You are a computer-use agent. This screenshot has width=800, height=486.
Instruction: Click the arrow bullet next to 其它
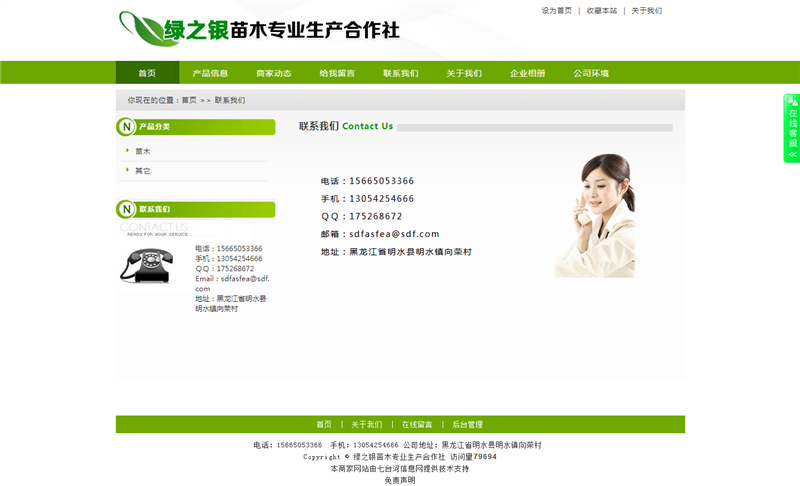click(x=127, y=170)
